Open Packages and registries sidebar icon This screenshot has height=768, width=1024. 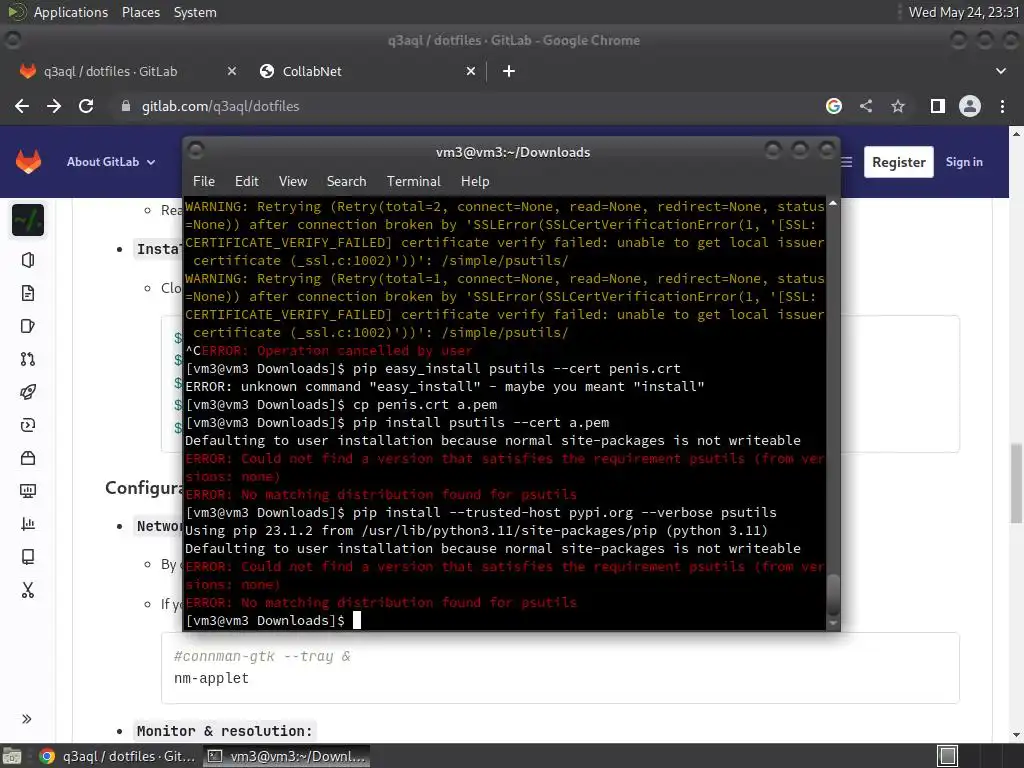[27, 458]
